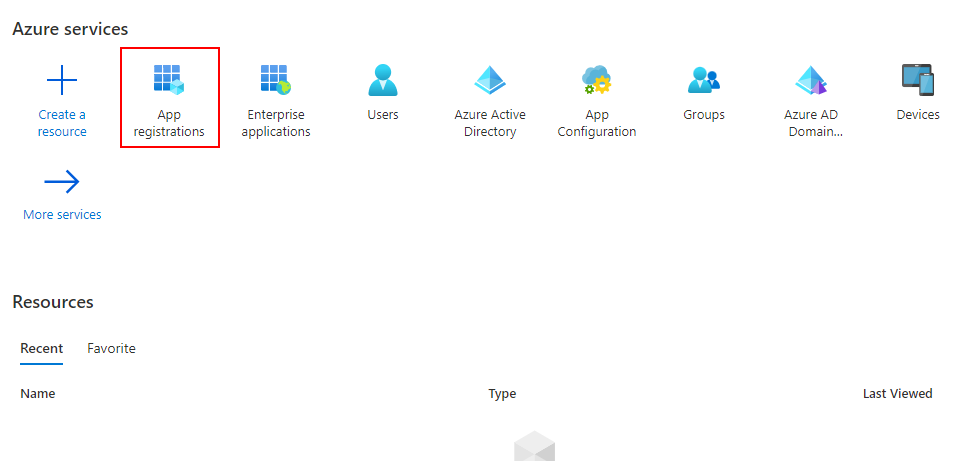
Task: Open the Enterprise applications icon
Action: pyautogui.click(x=276, y=80)
